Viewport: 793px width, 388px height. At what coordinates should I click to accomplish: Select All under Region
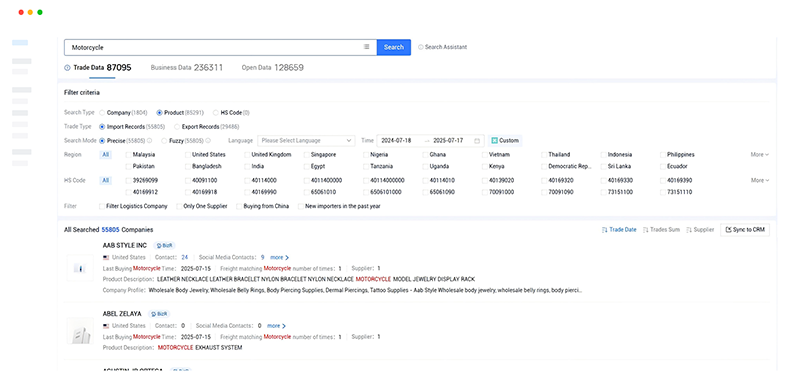click(106, 155)
